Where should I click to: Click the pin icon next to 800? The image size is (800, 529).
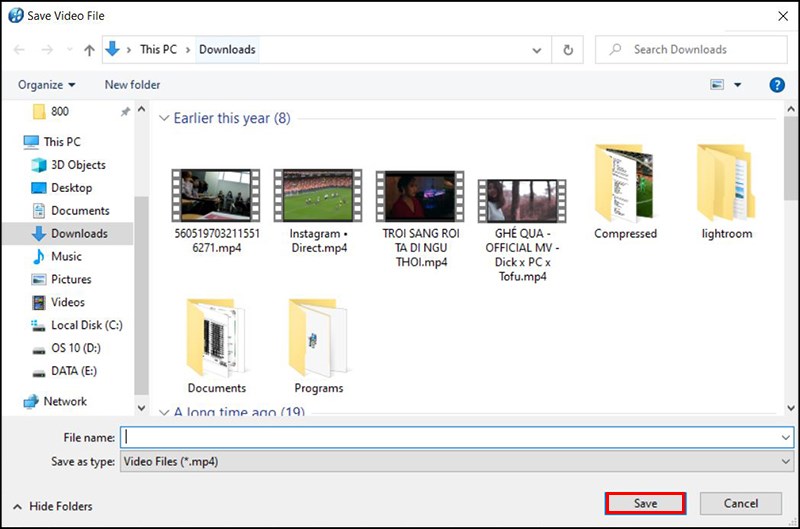(x=124, y=111)
